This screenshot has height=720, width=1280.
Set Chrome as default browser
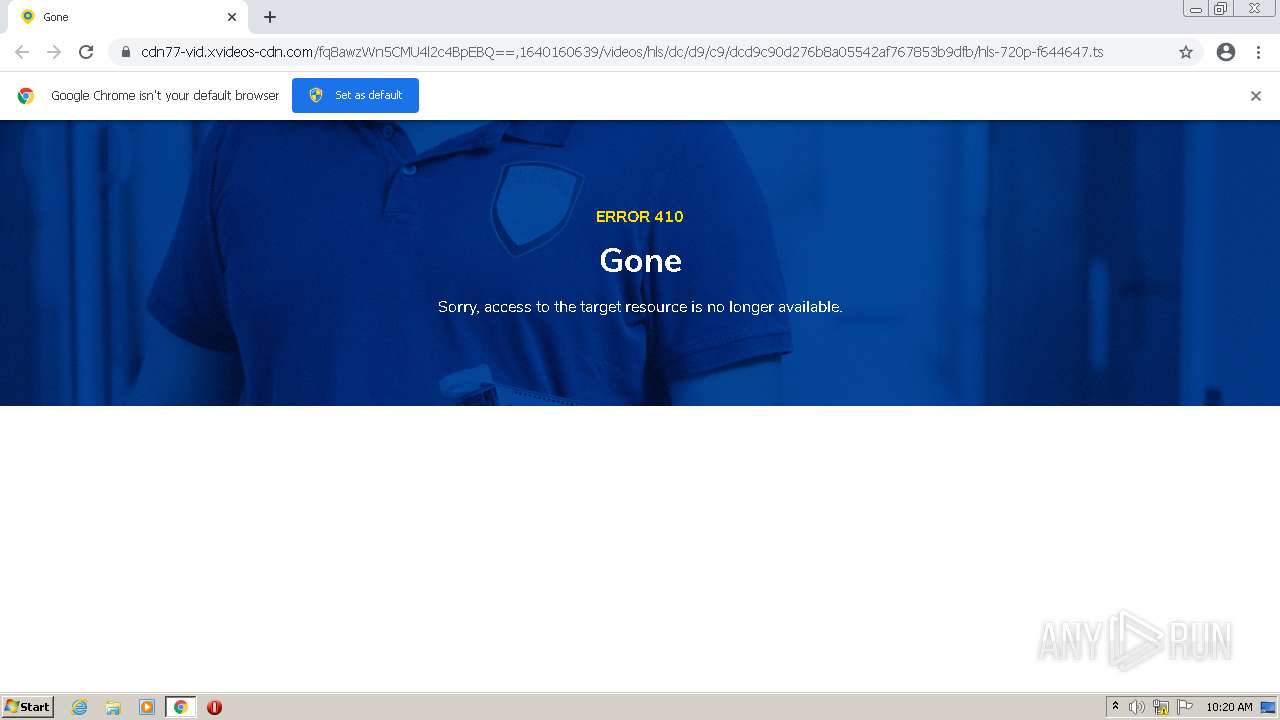pos(355,95)
